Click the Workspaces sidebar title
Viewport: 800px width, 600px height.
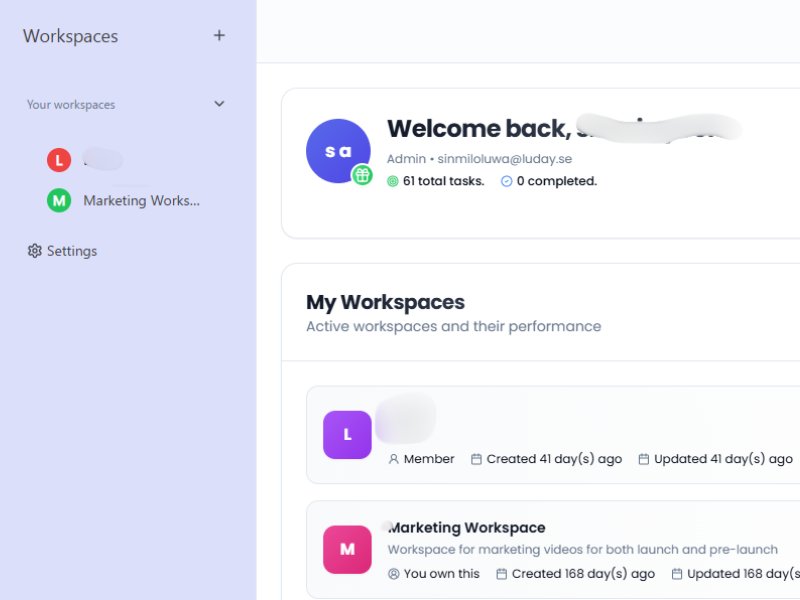70,36
